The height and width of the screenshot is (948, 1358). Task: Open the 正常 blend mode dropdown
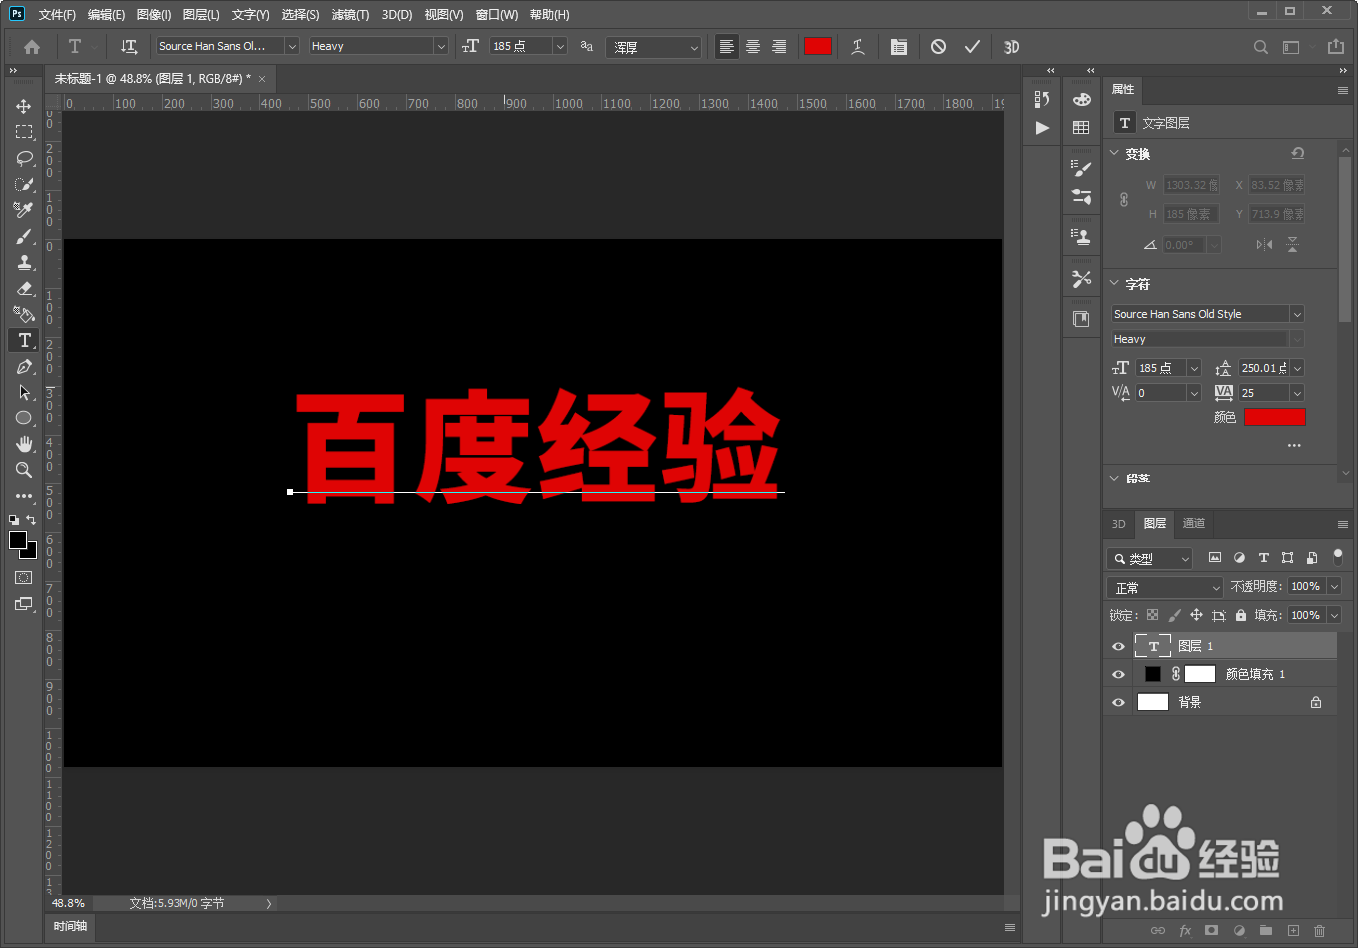click(x=1163, y=587)
